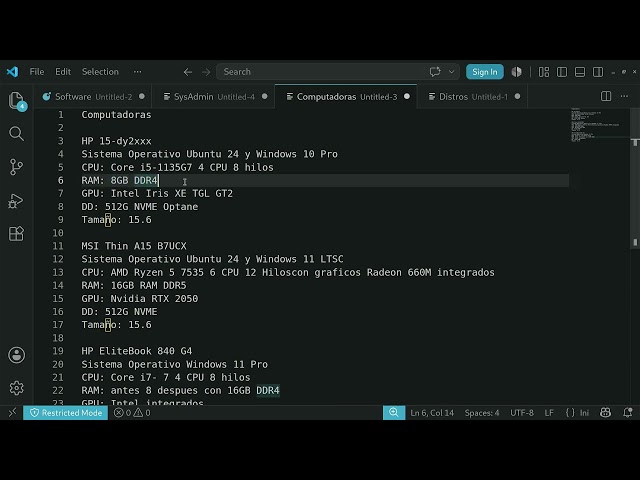This screenshot has height=480, width=640.
Task: Open the Source Control view
Action: (x=16, y=167)
